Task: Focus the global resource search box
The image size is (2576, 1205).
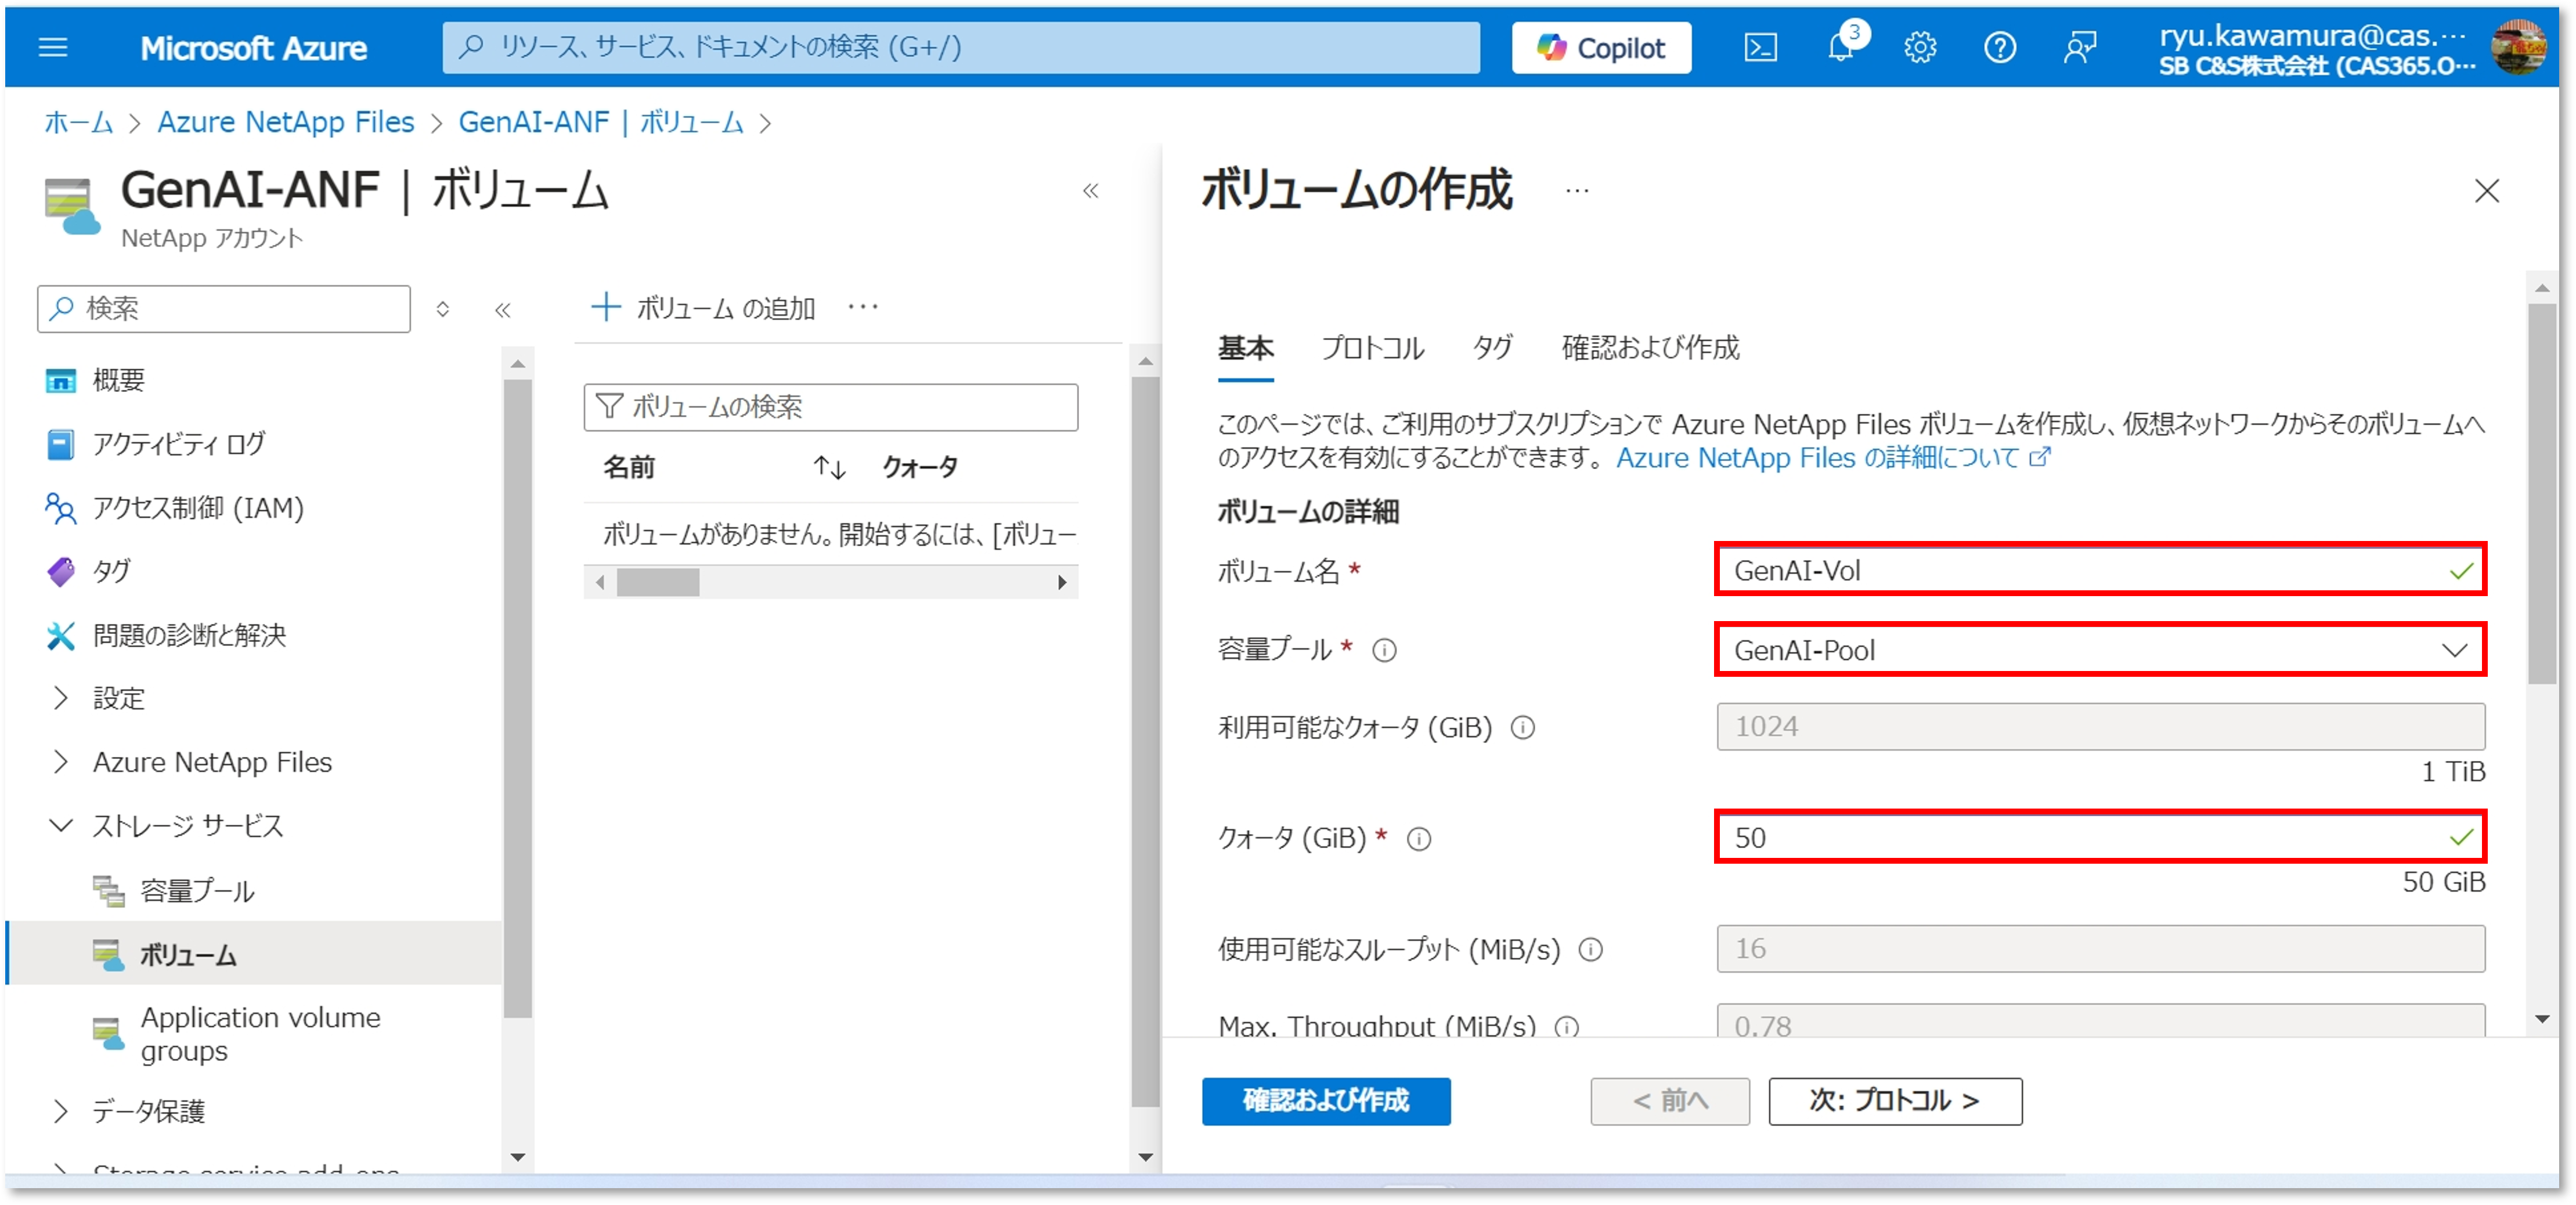Action: [961, 47]
